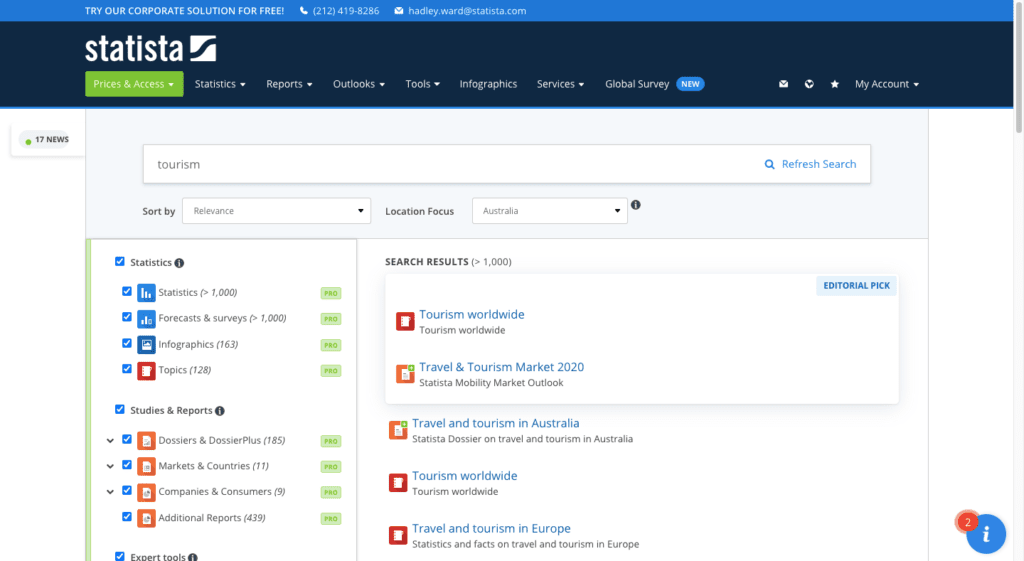Open Prices & Access dropdown button
The width and height of the screenshot is (1024, 561).
coord(134,84)
